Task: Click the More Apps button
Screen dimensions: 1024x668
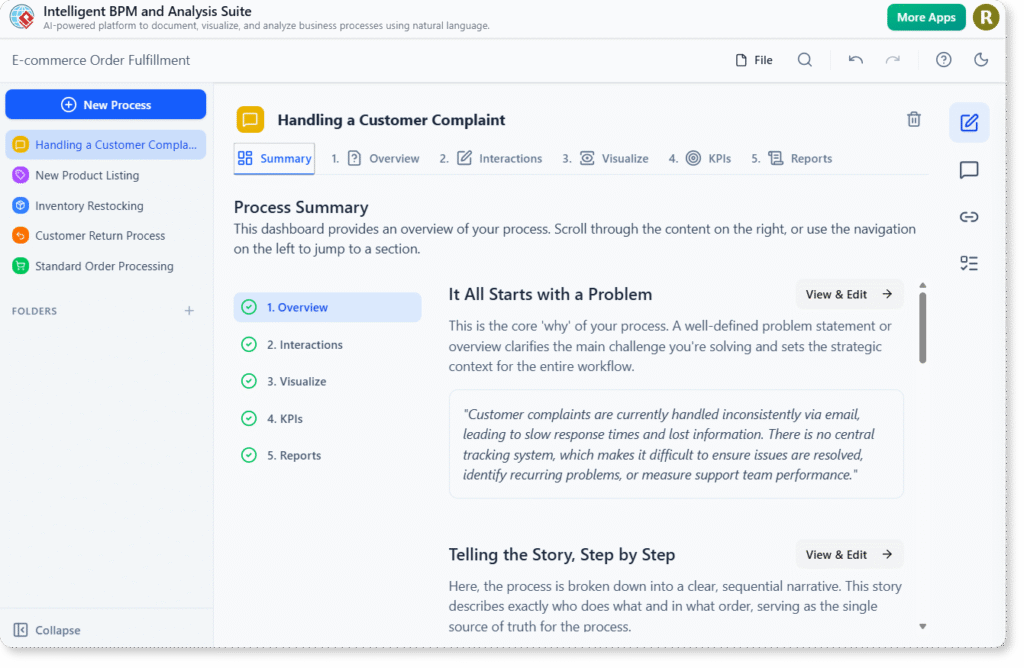Action: (925, 17)
